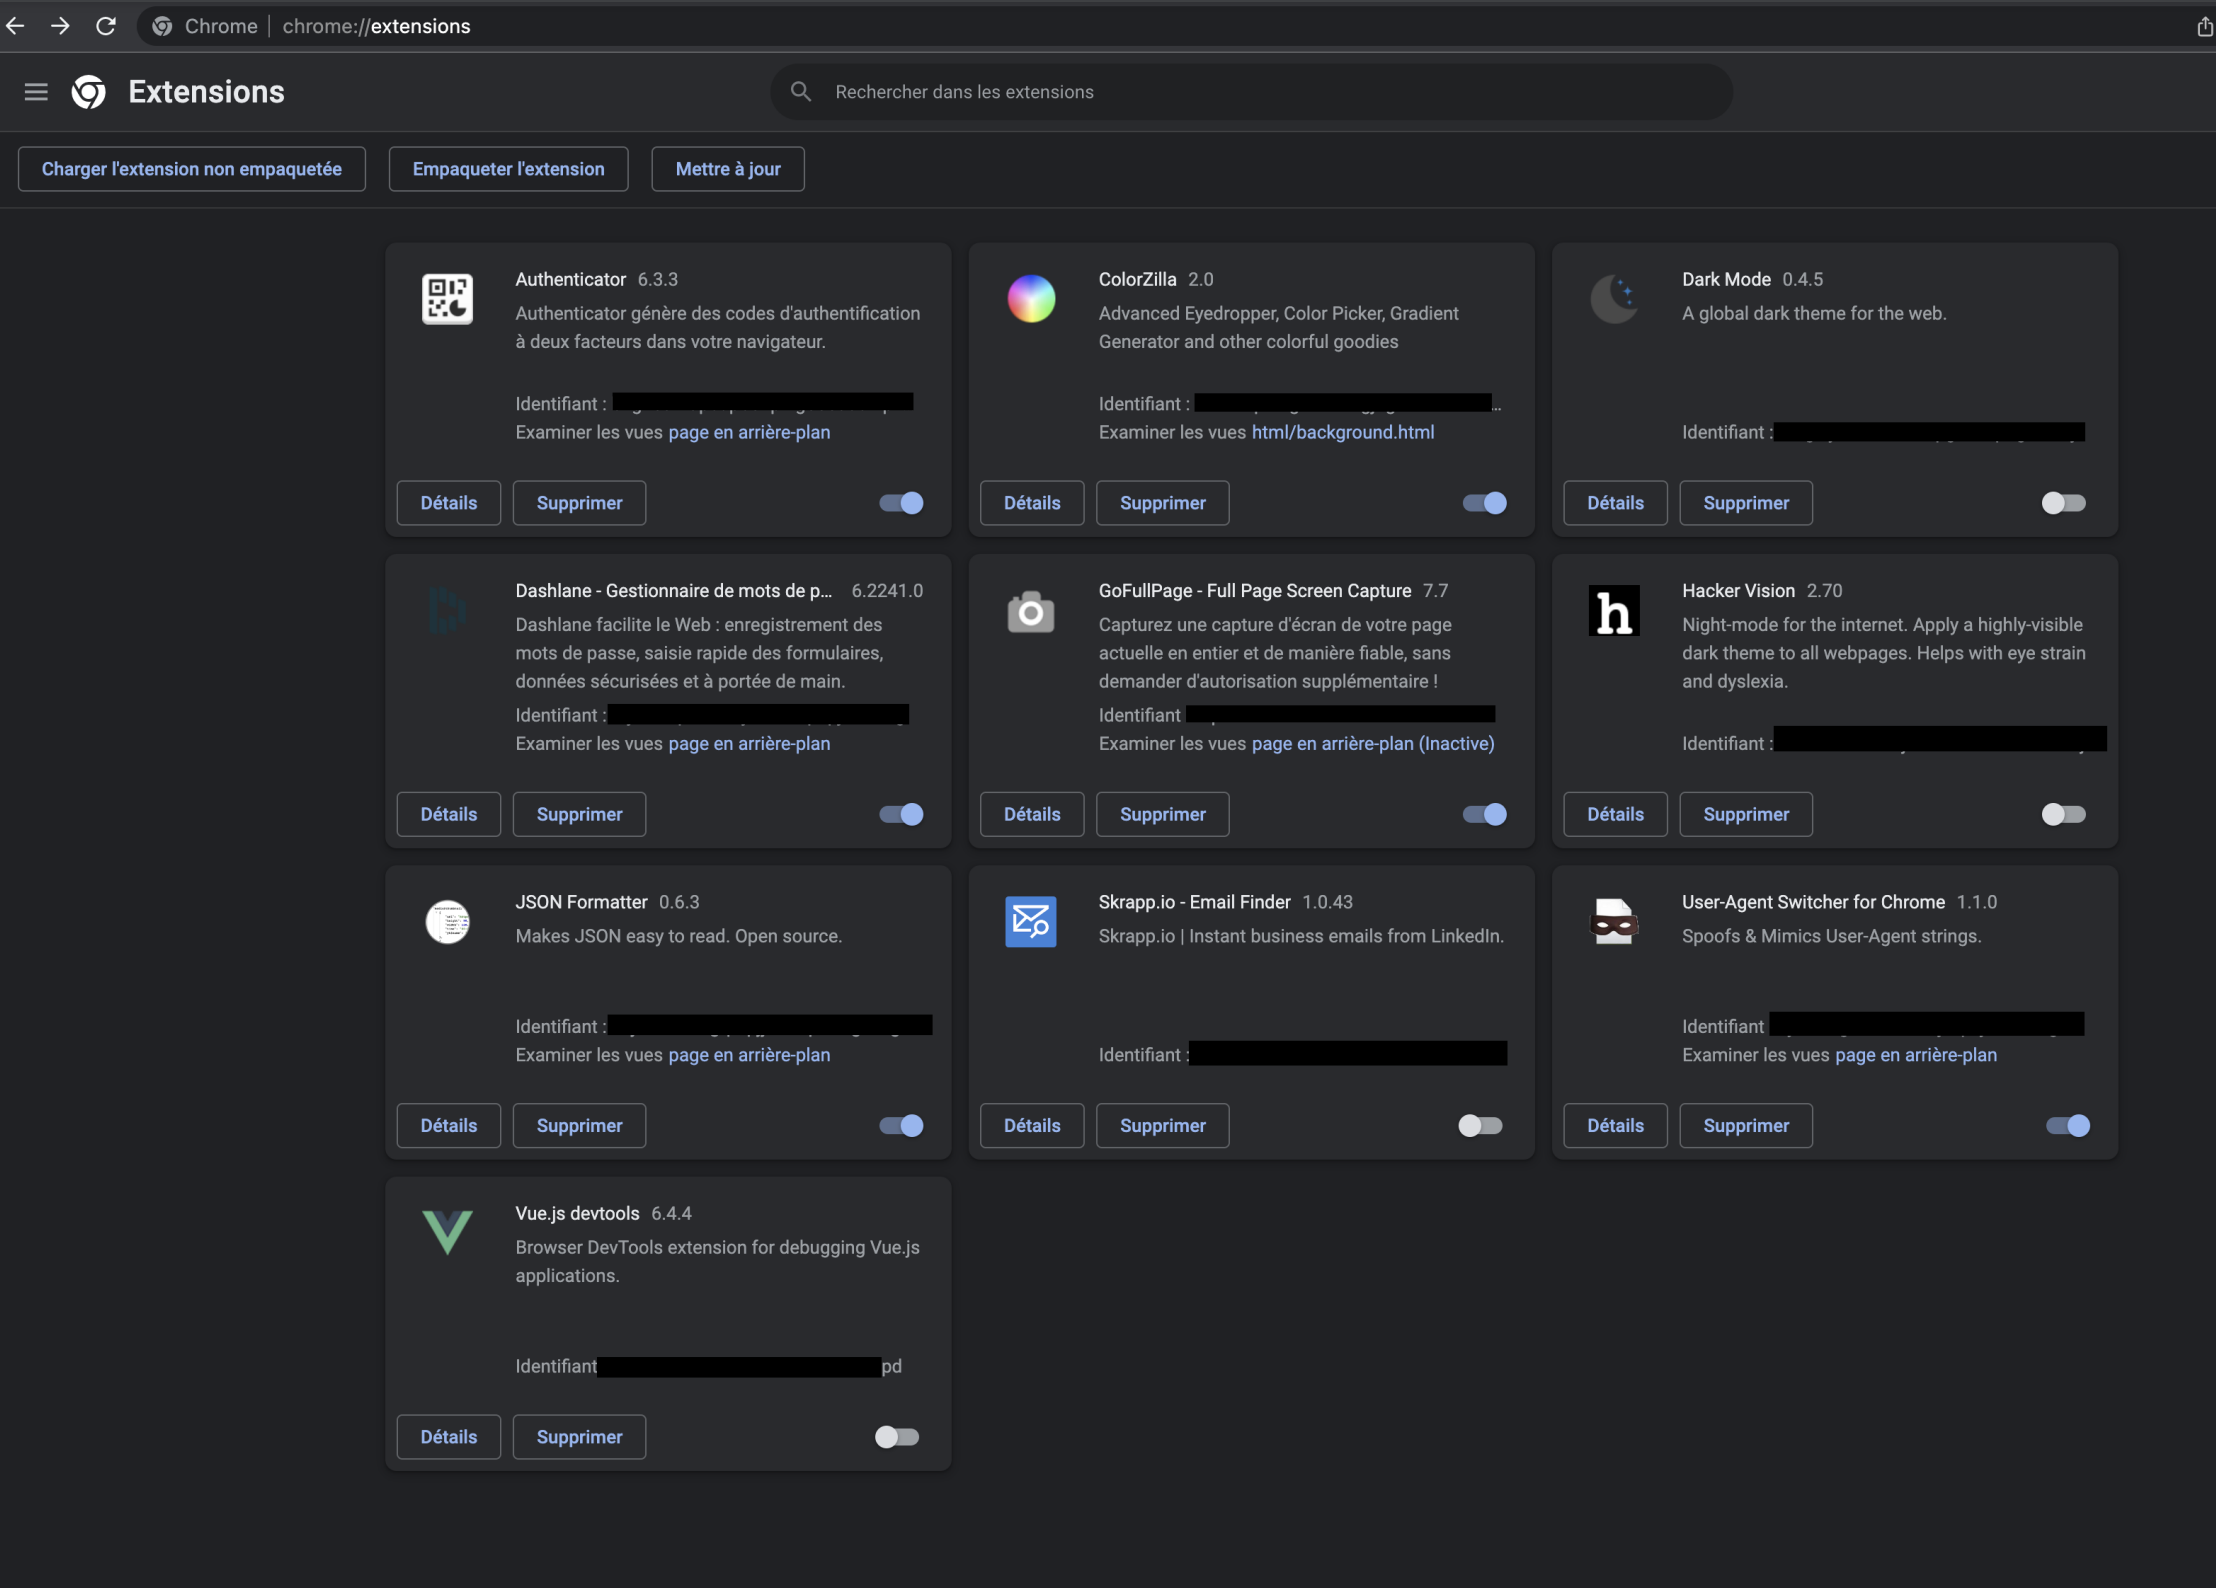
Task: Click Supprimer for JSON Formatter
Action: pos(579,1125)
